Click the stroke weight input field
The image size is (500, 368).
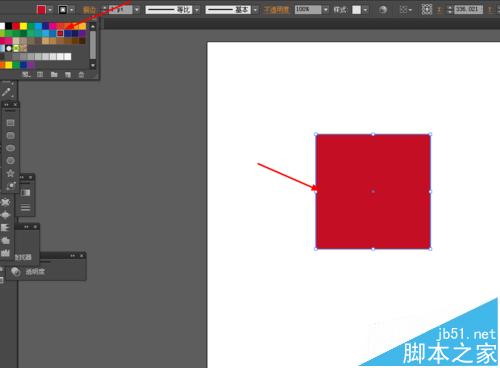[x=120, y=10]
